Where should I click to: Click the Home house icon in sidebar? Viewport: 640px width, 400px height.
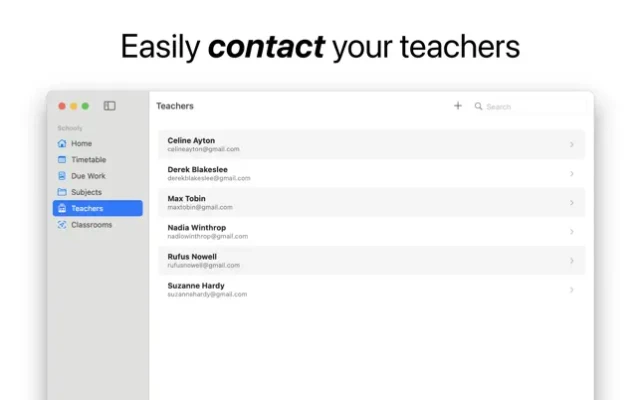click(62, 144)
